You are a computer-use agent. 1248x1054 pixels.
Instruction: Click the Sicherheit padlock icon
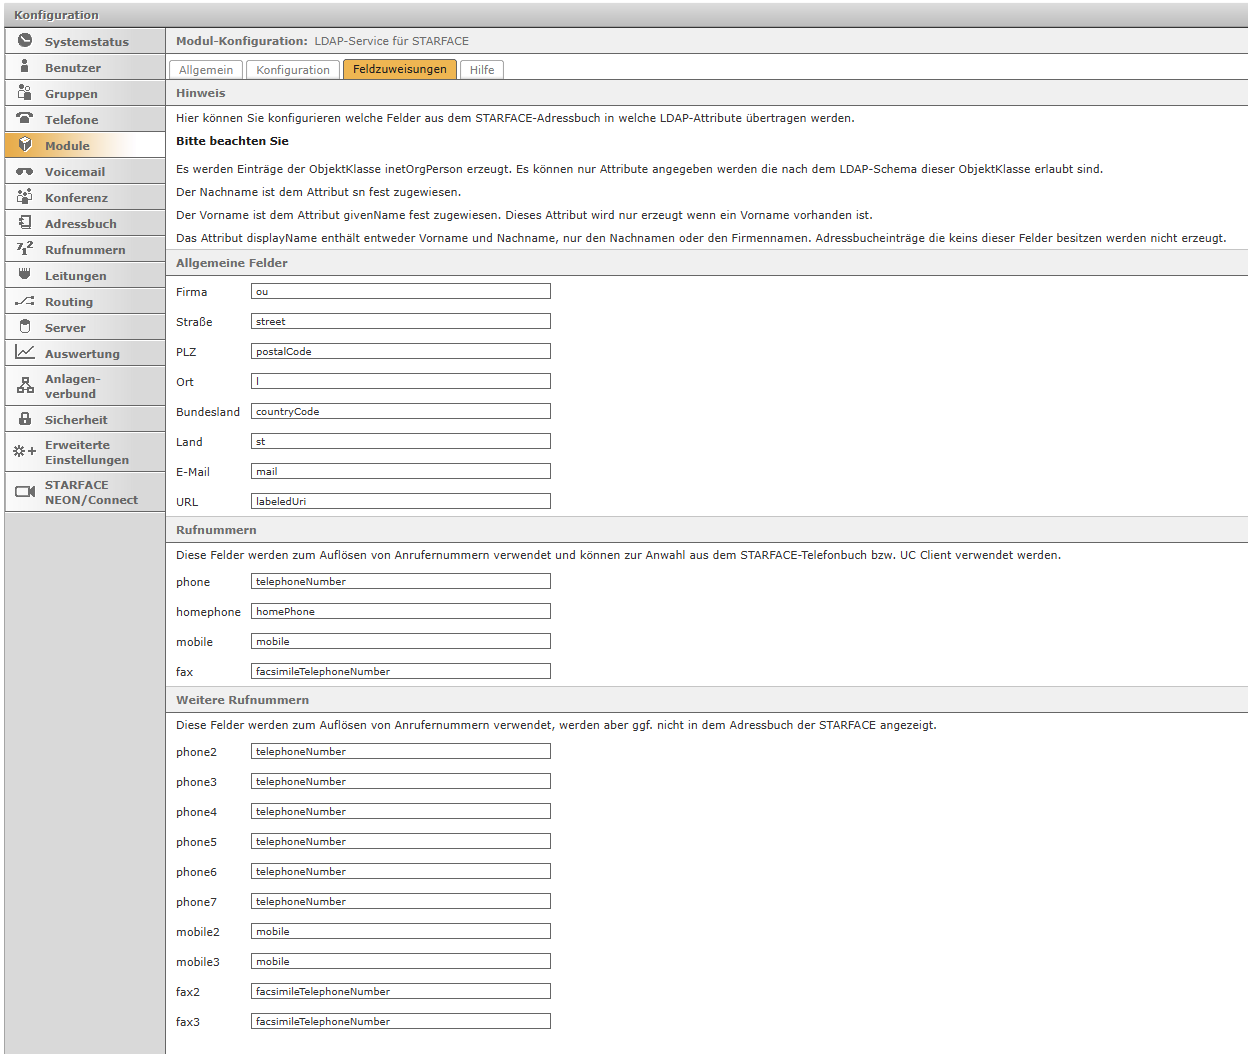pyautogui.click(x=25, y=419)
